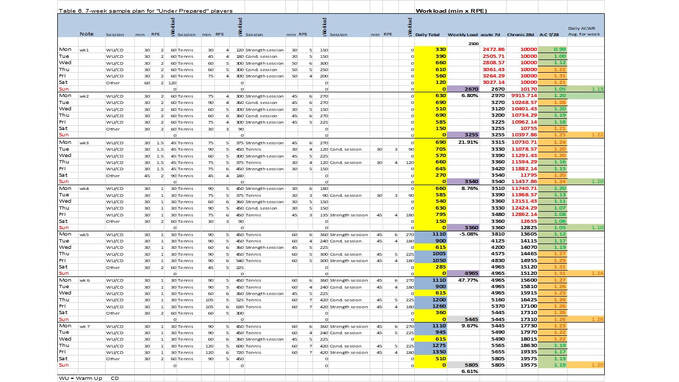The image size is (679, 382).
Task: Click the 'CD' footnote text
Action: tap(115, 378)
